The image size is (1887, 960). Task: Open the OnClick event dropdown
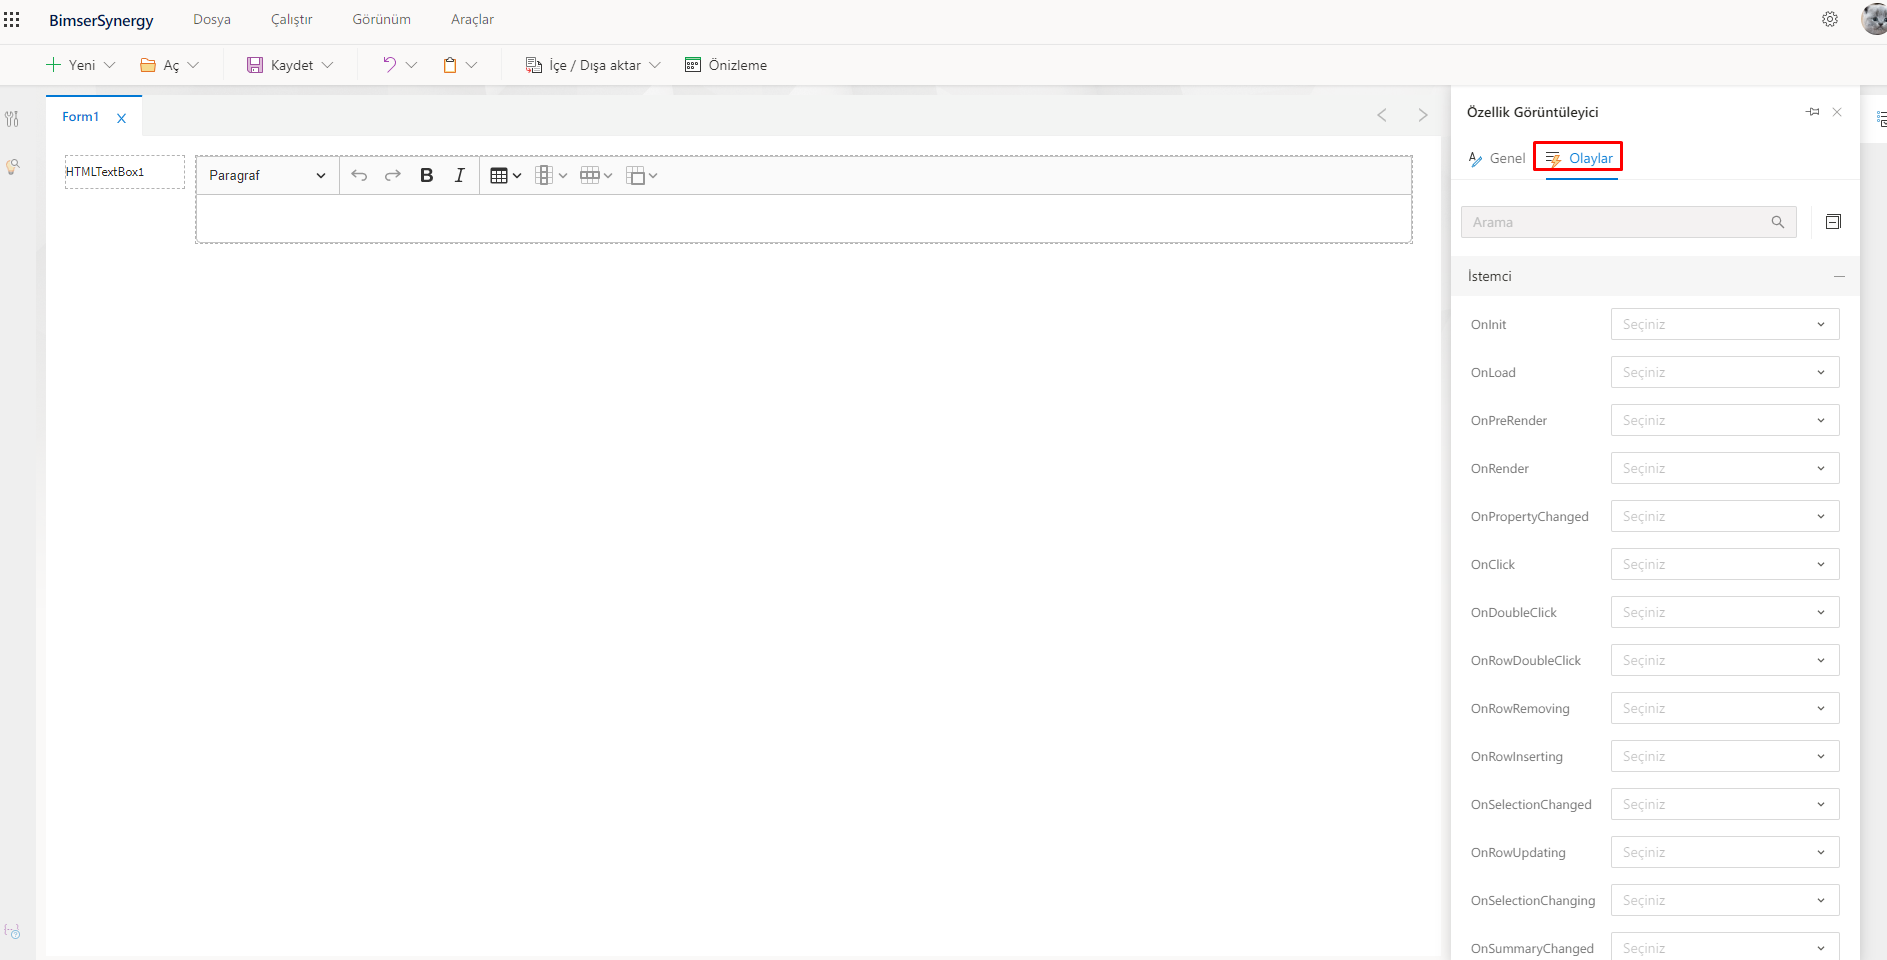click(1725, 564)
